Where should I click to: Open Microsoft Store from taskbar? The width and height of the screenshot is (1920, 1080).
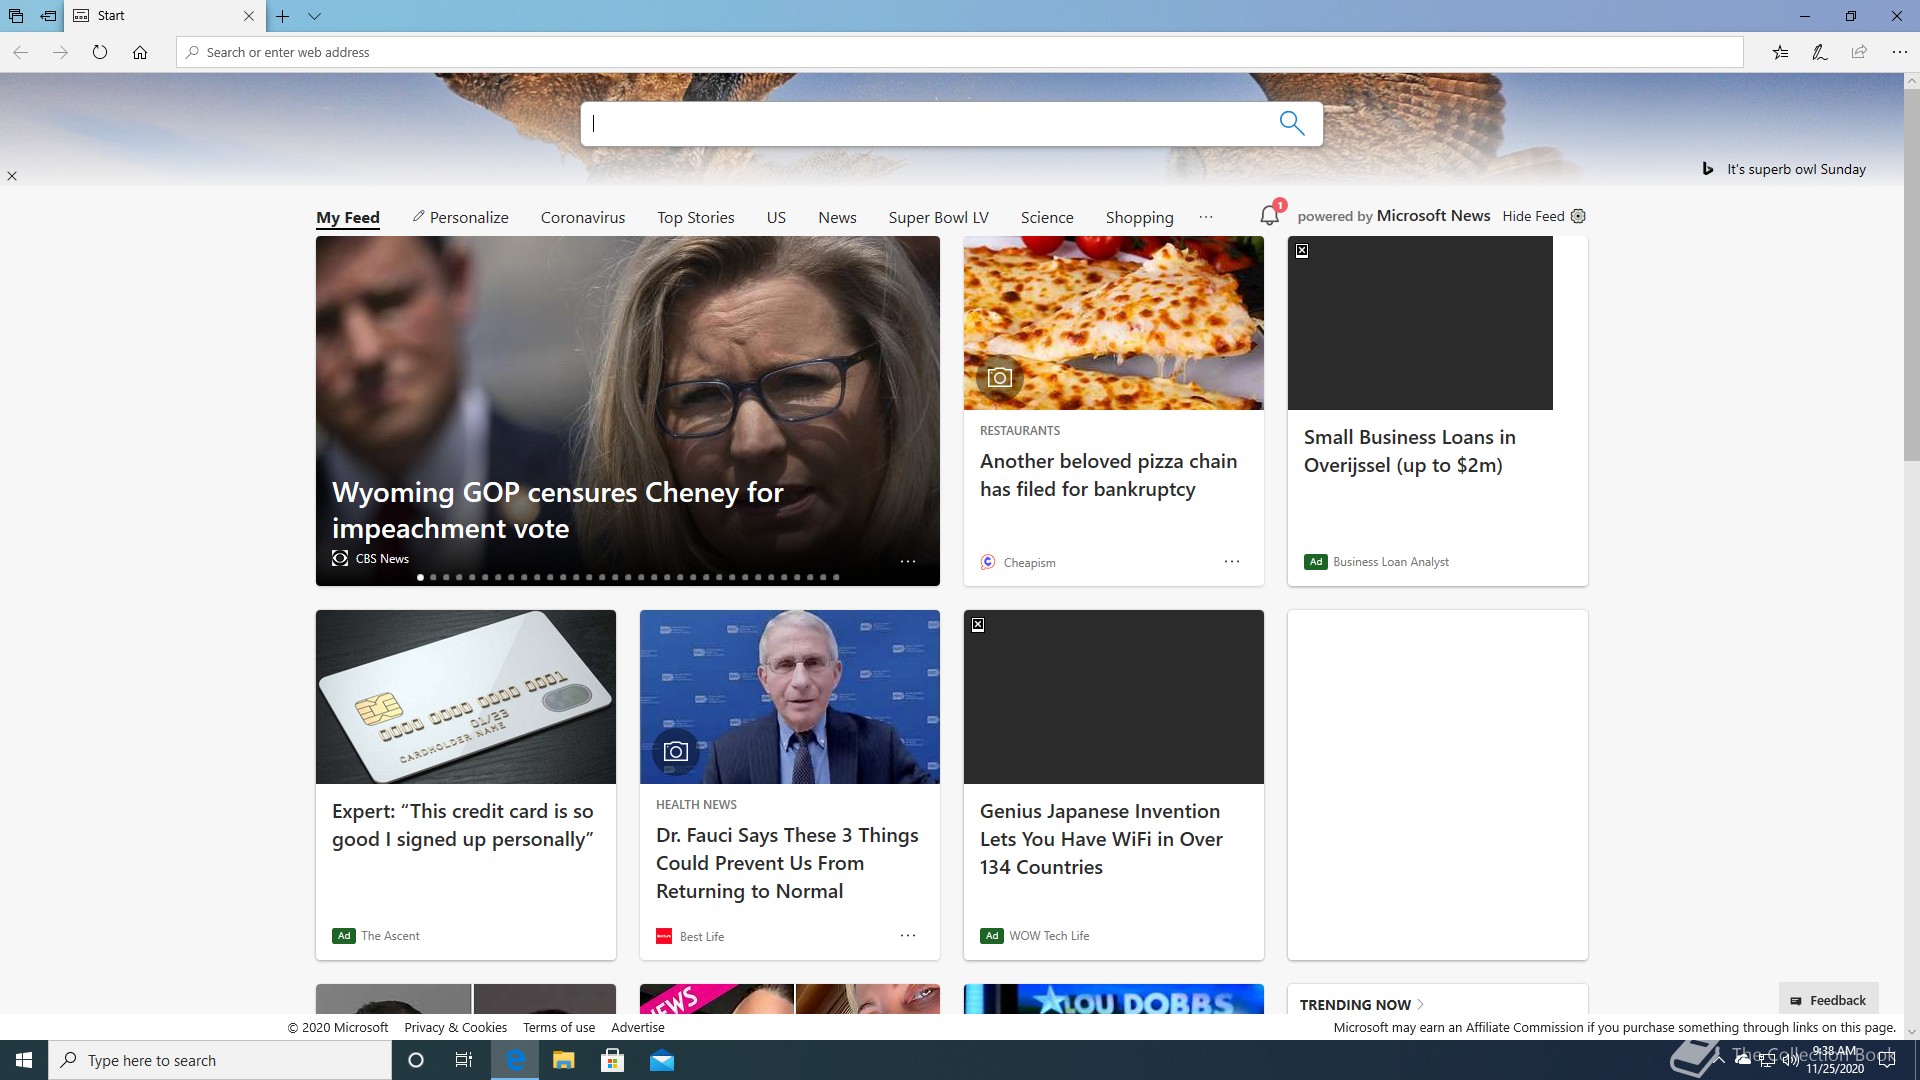point(613,1060)
